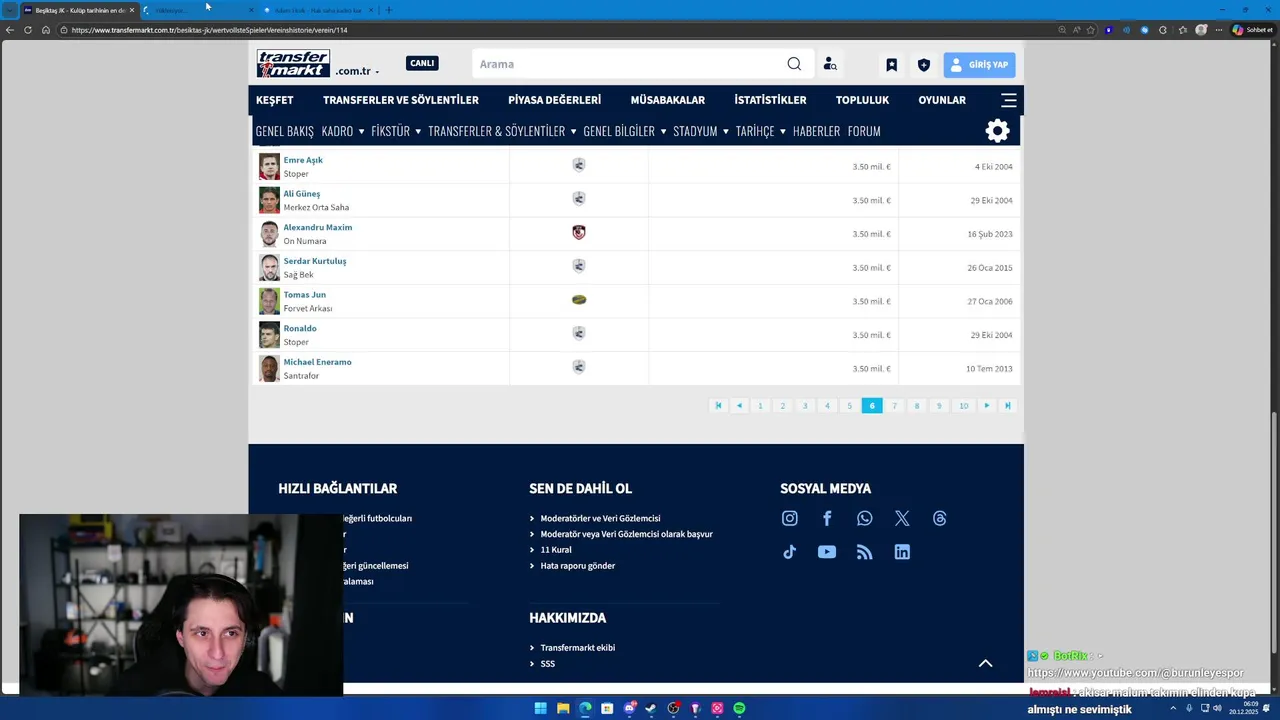This screenshot has height=720, width=1280.
Task: Open Michael Eneramo player link
Action: [x=318, y=362]
